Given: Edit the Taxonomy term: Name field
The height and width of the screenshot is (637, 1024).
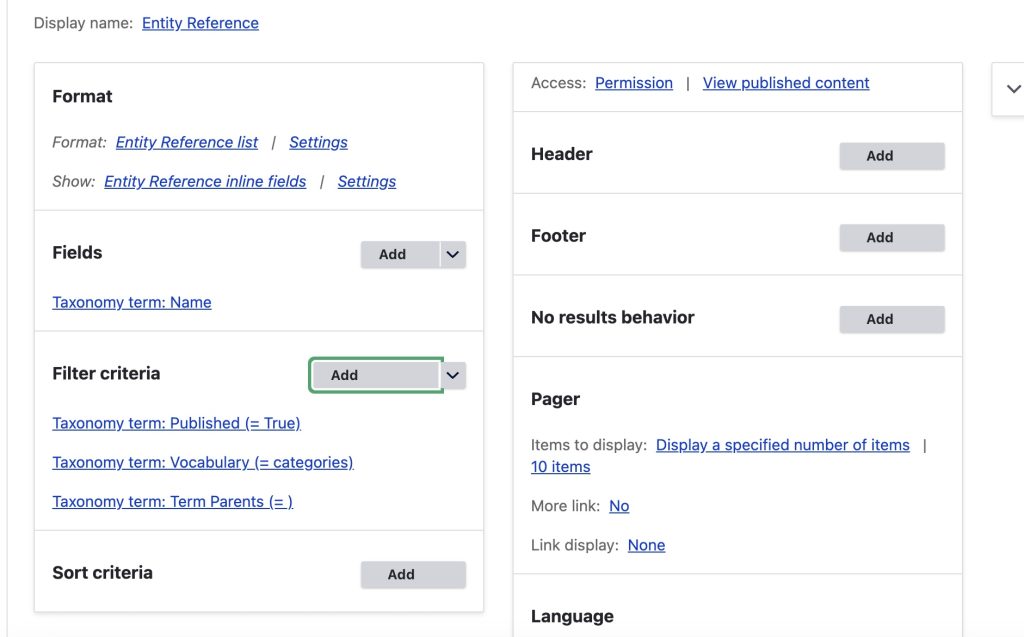Looking at the screenshot, I should (x=132, y=302).
